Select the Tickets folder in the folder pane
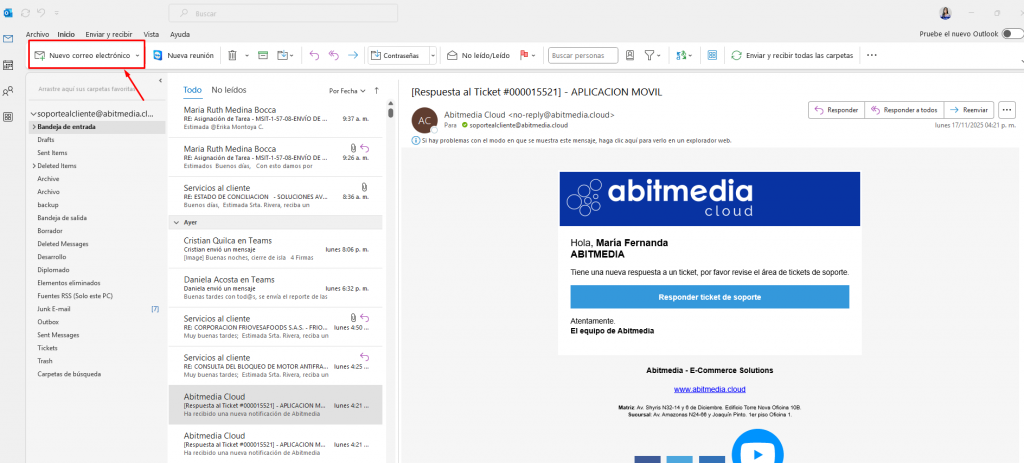This screenshot has width=1024, height=463. click(x=49, y=347)
